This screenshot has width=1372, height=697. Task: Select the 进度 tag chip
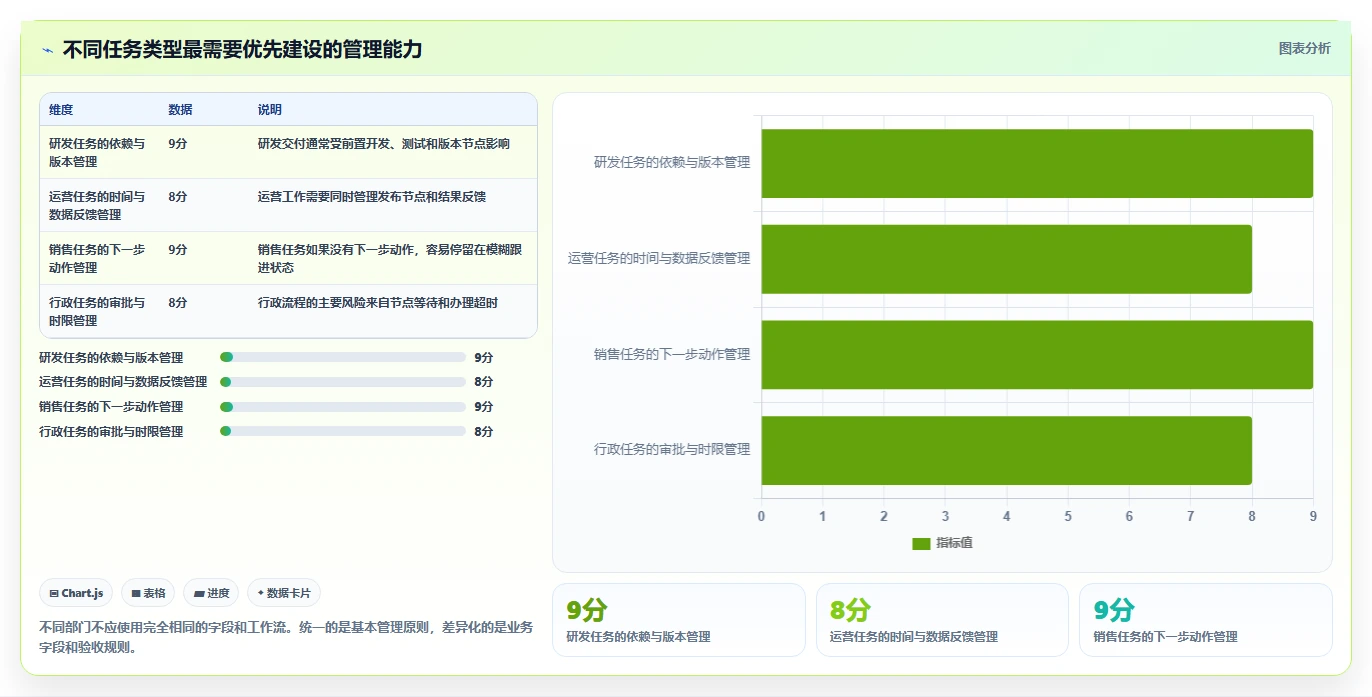pyautogui.click(x=212, y=593)
